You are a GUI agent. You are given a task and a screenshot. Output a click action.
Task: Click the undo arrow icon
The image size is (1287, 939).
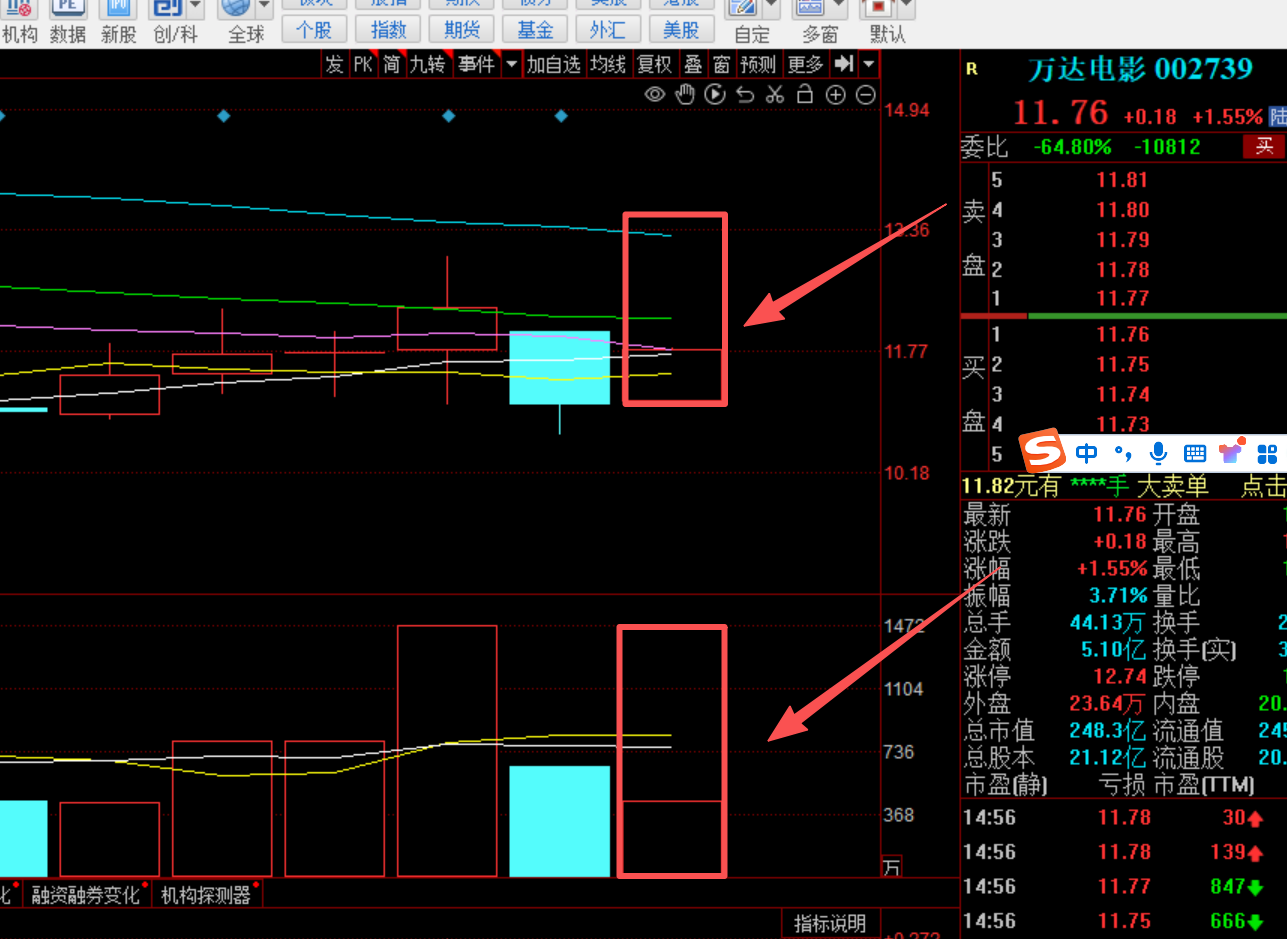pos(745,95)
